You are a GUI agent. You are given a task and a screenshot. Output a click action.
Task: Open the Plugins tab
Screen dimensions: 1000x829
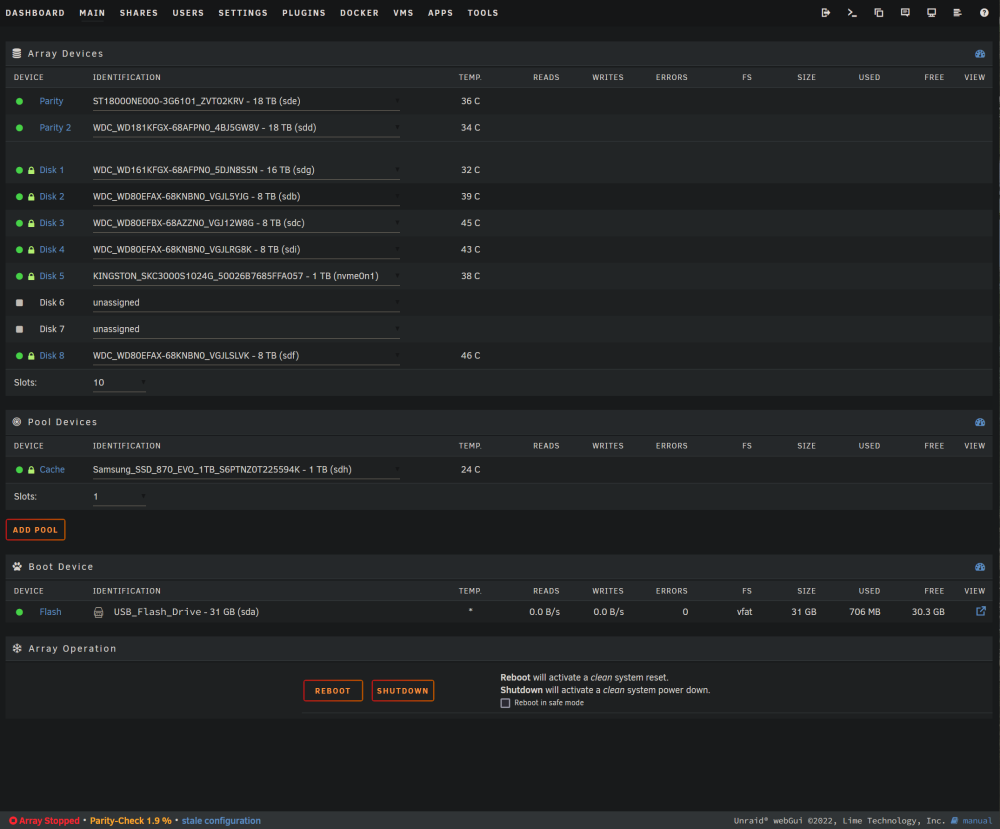pos(304,13)
